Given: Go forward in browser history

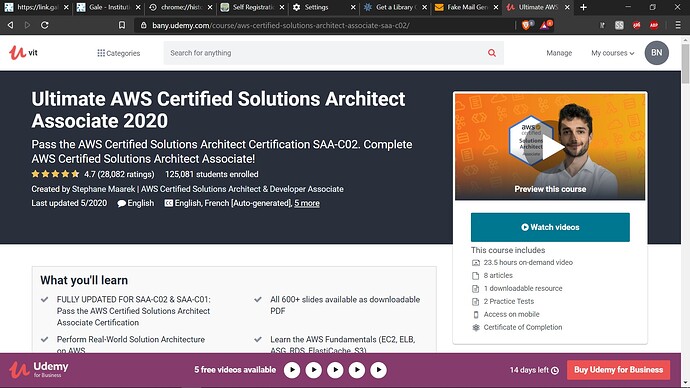Looking at the screenshot, I should point(27,25).
